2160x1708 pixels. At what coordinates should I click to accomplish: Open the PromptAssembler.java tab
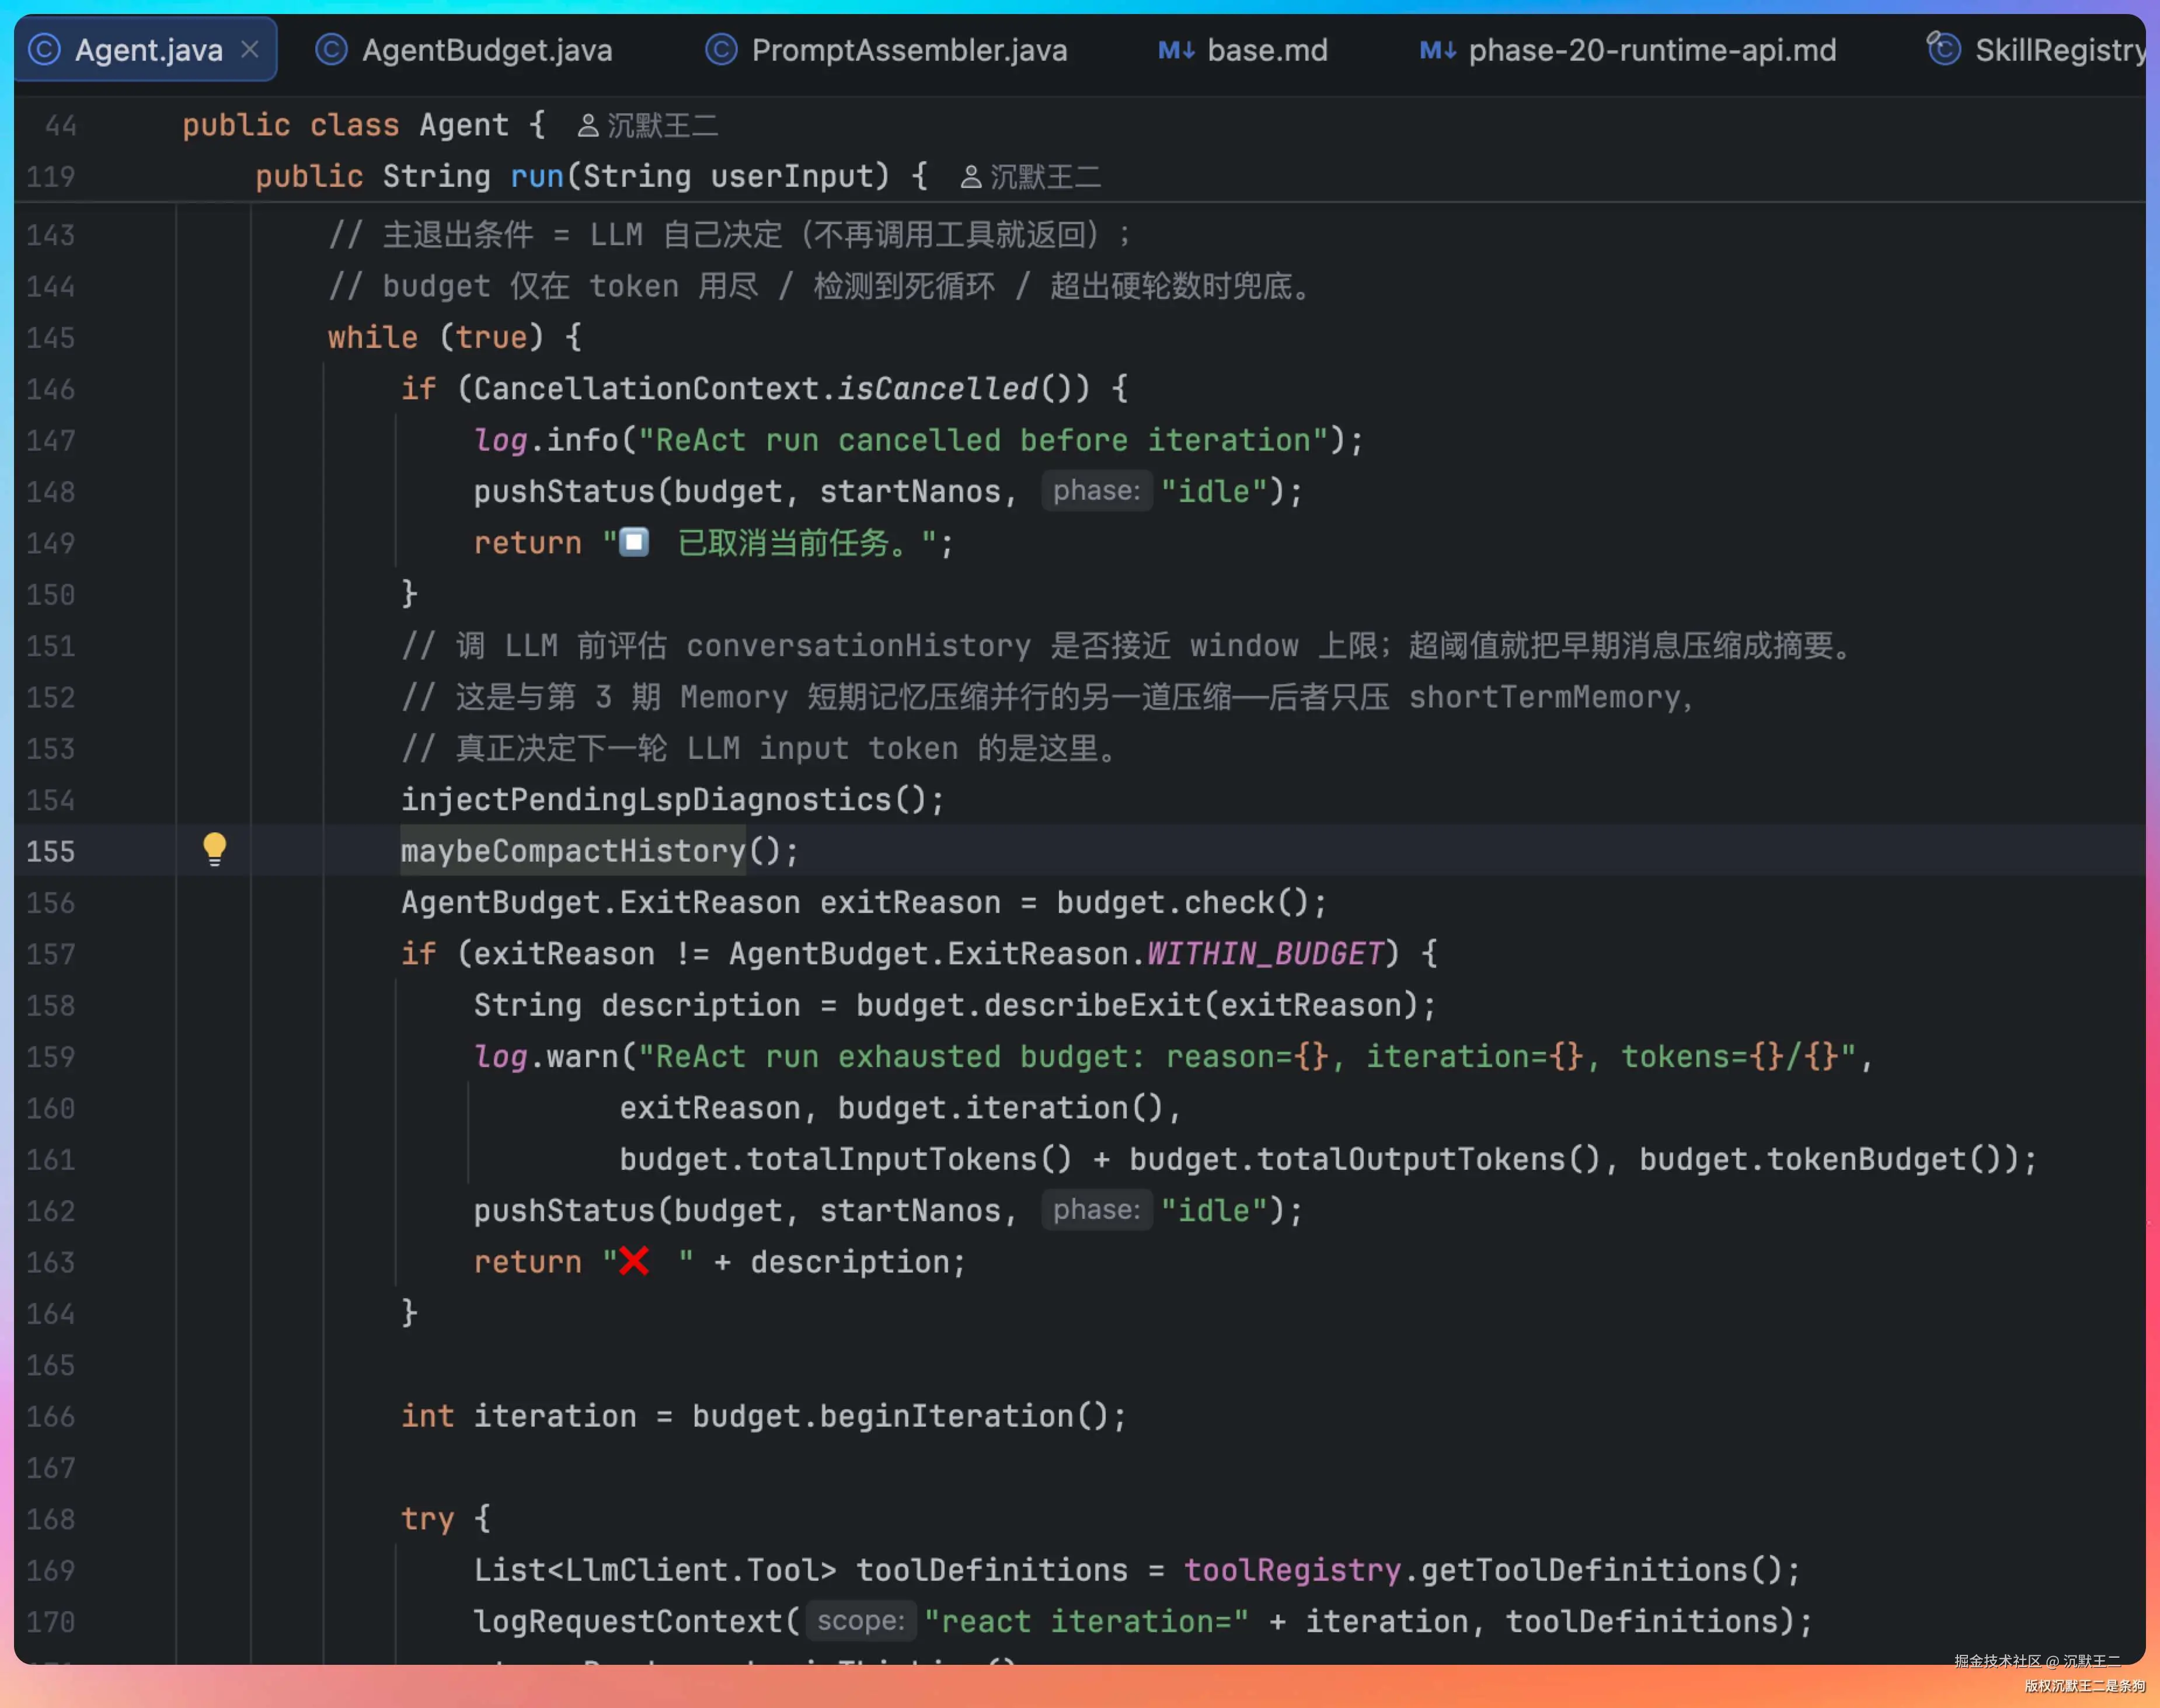pos(887,49)
